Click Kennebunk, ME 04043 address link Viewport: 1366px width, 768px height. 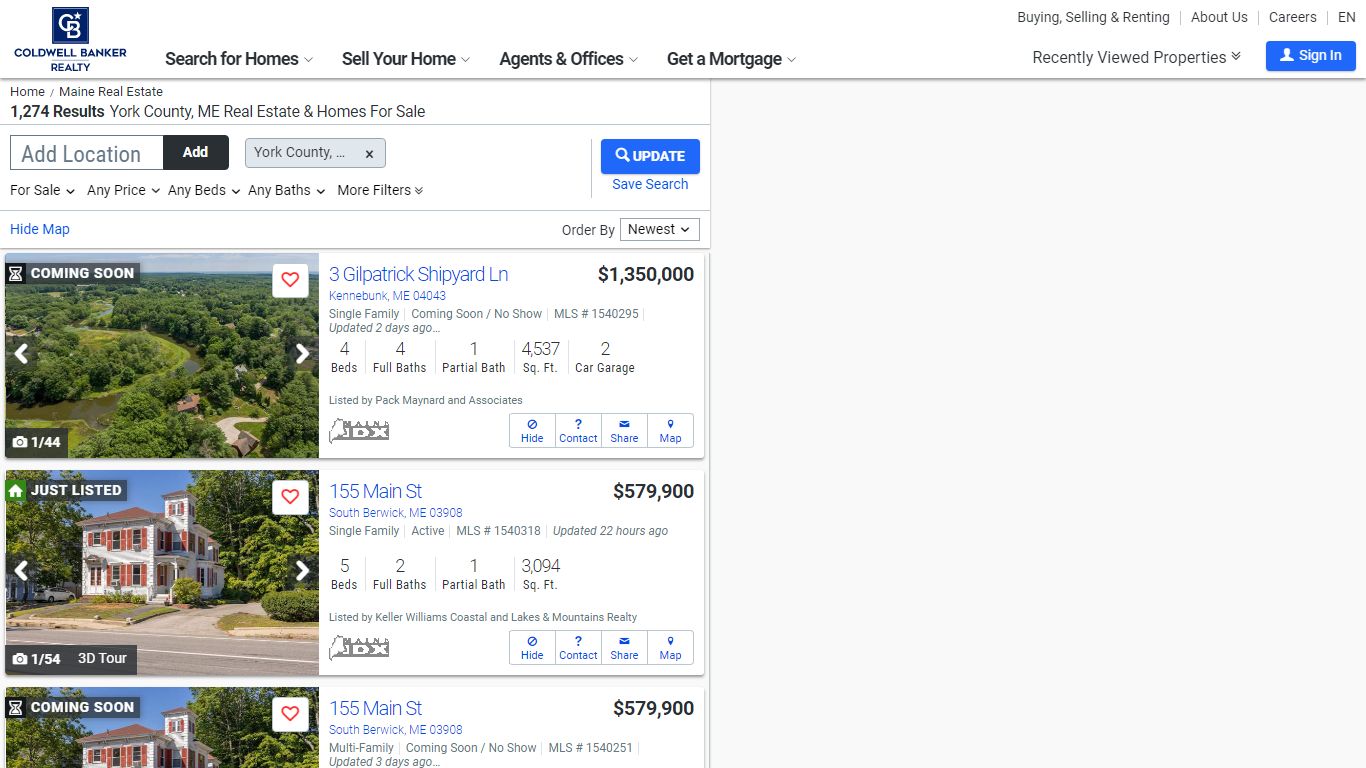[x=387, y=296]
